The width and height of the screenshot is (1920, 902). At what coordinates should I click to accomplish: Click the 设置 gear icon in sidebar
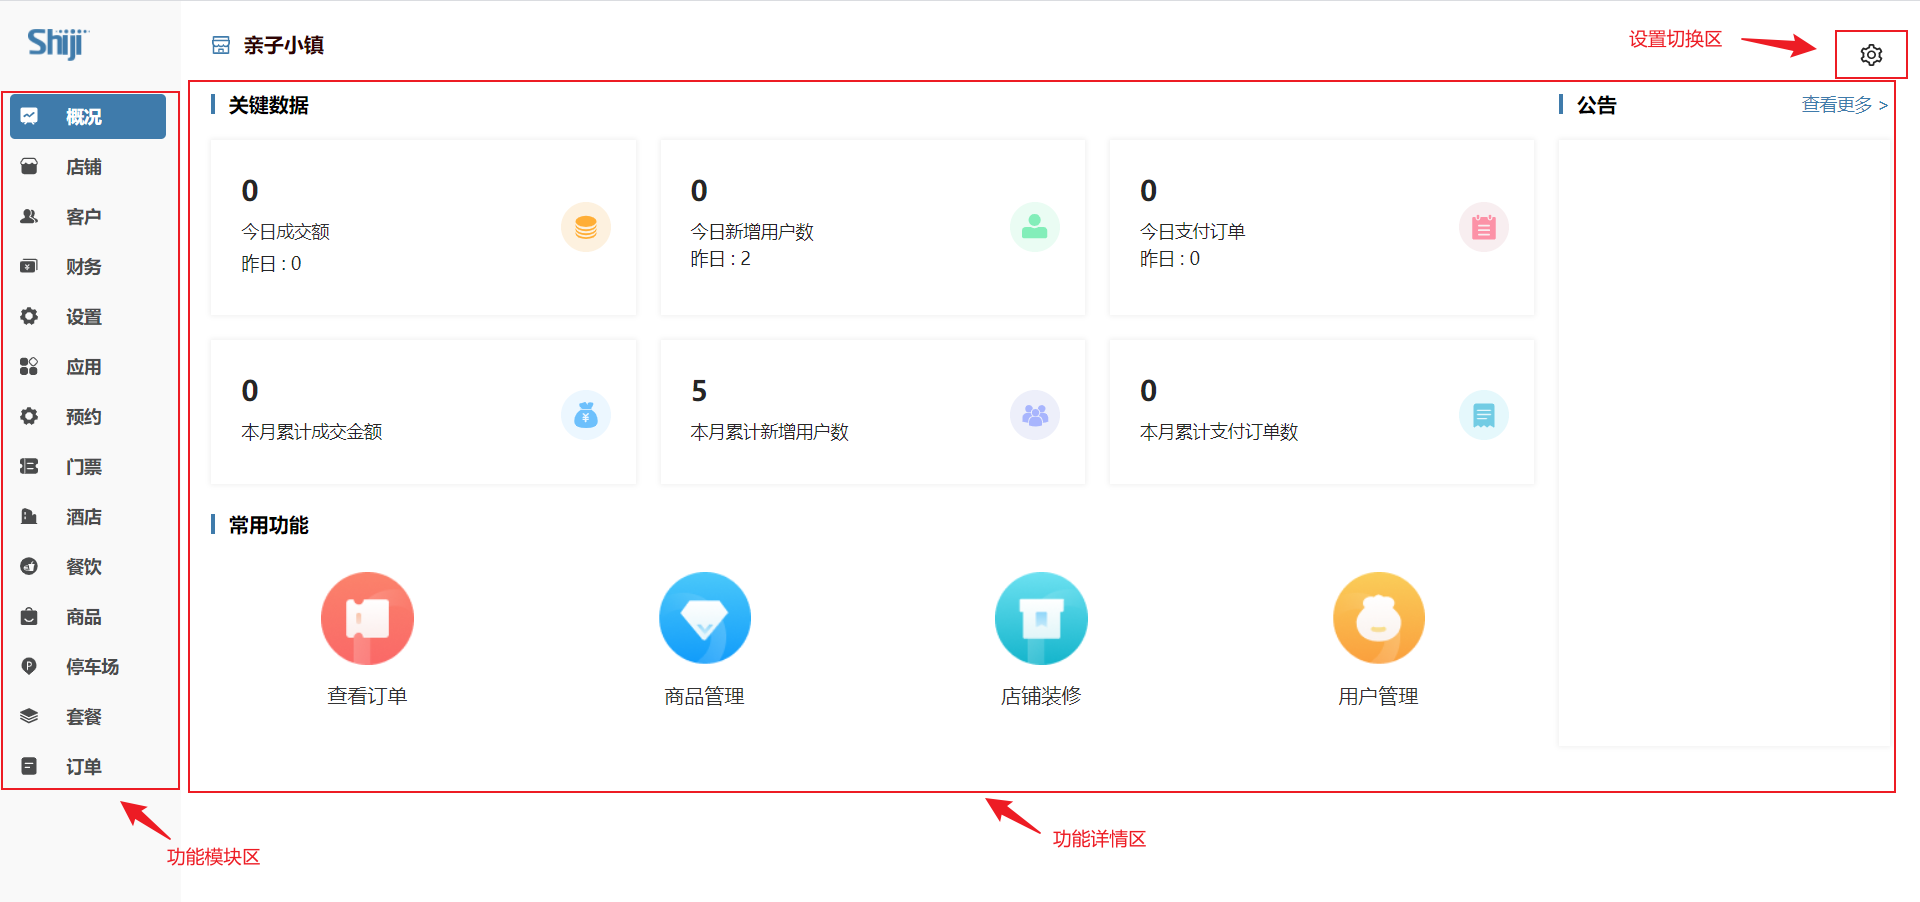point(29,316)
